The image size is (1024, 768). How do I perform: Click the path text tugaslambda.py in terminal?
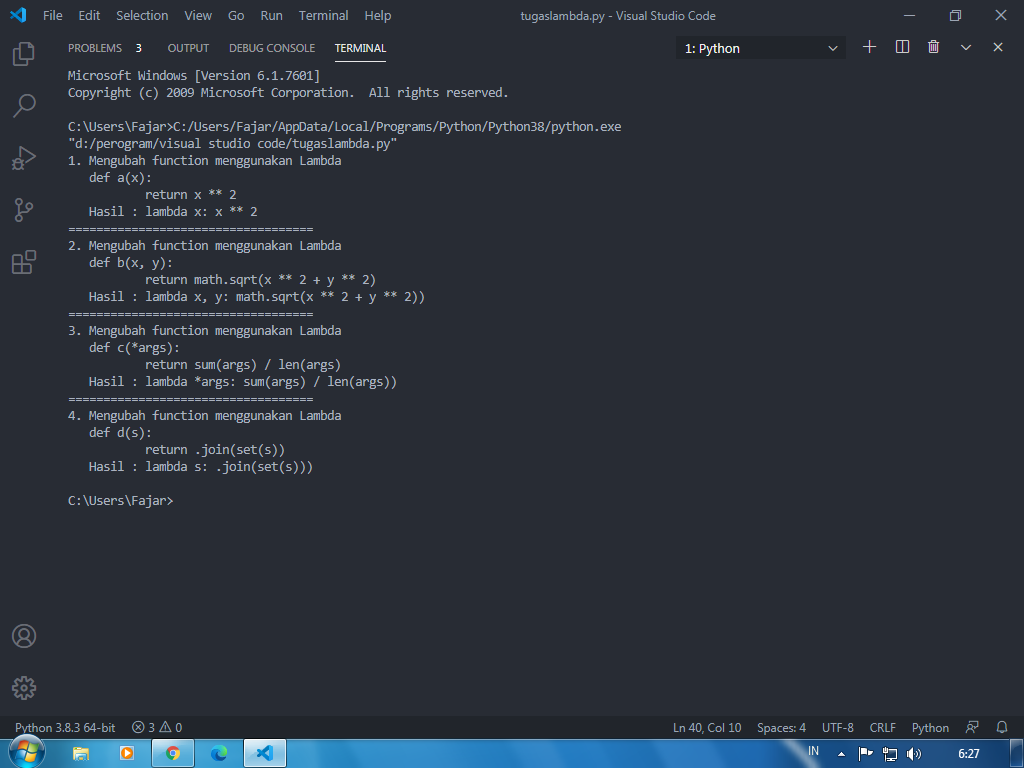pos(342,144)
